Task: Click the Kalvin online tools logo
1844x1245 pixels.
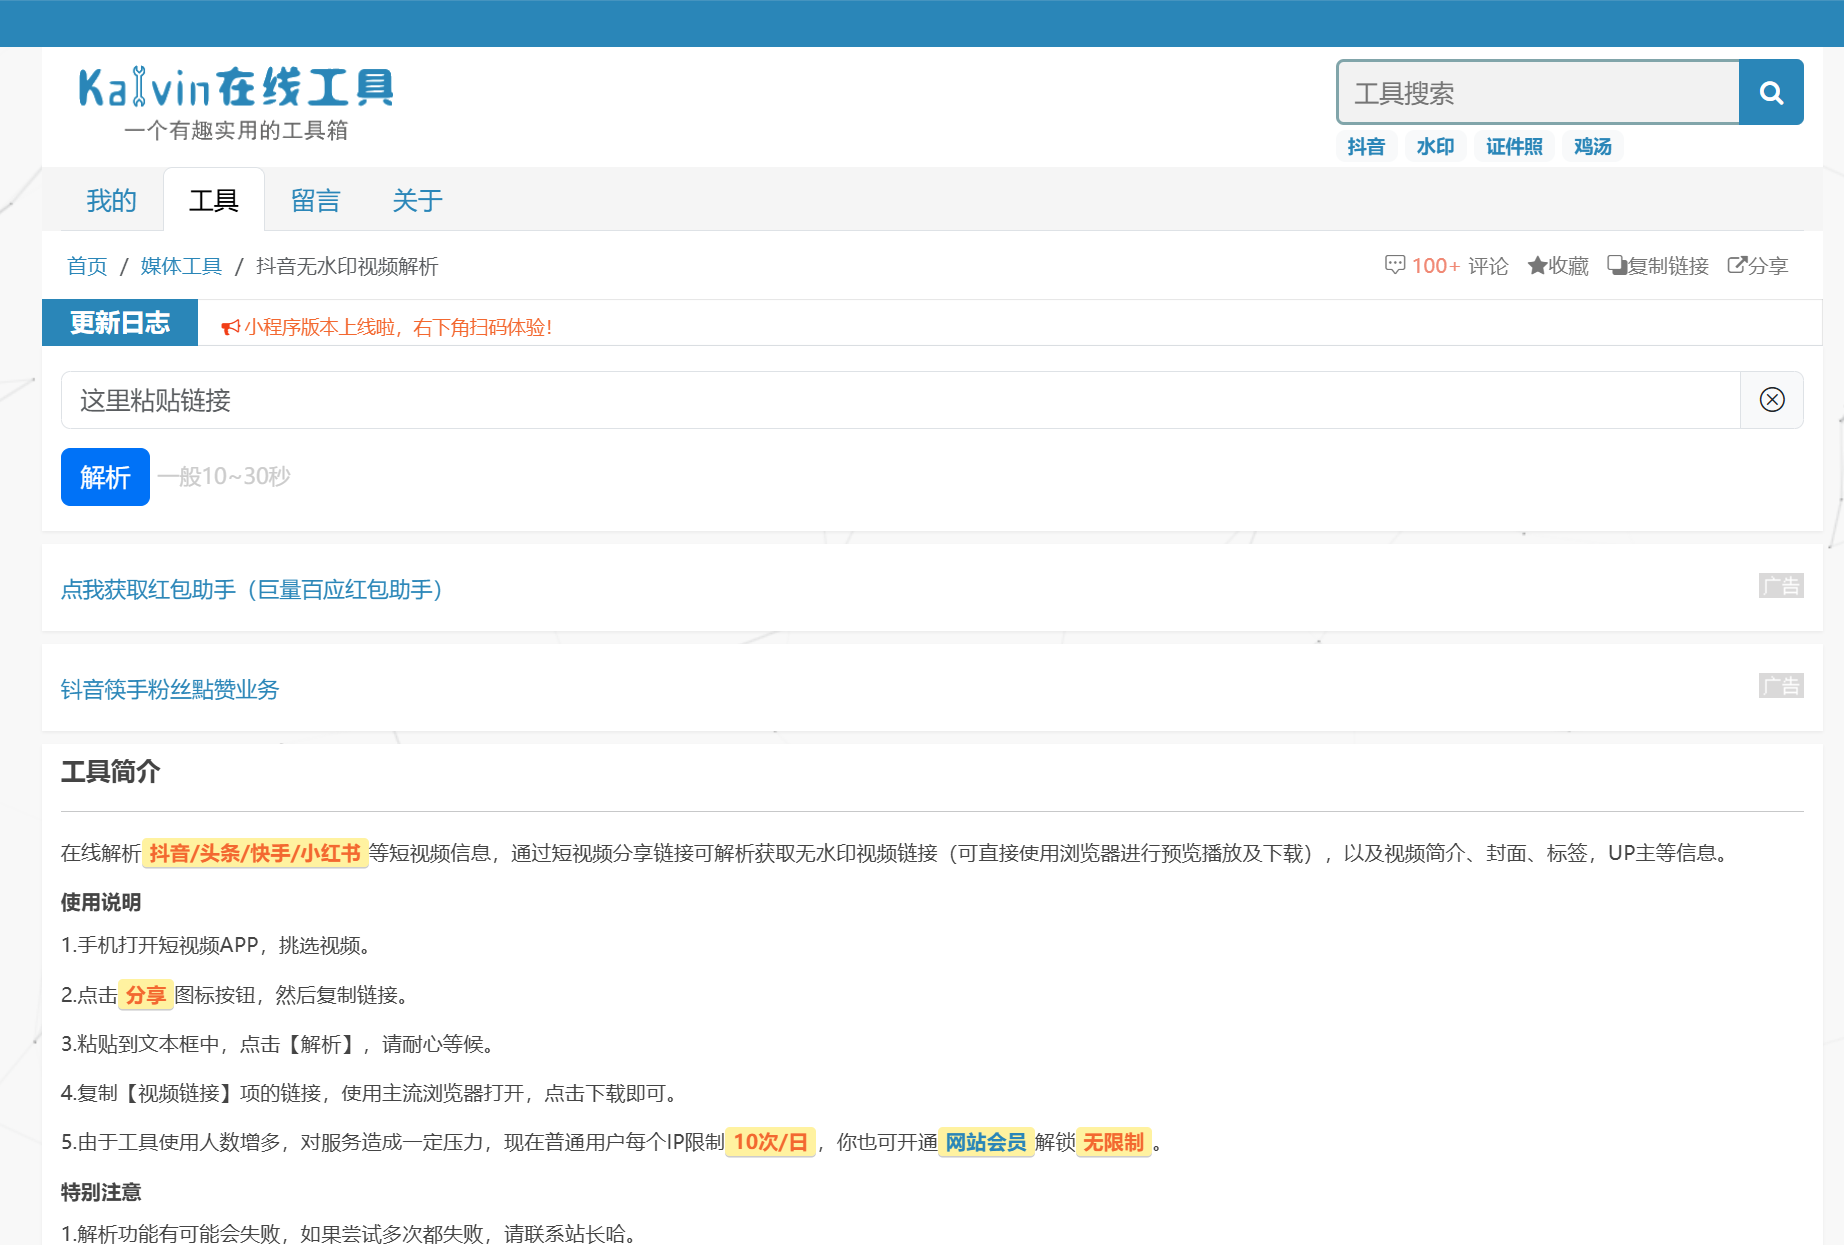Action: [x=236, y=88]
